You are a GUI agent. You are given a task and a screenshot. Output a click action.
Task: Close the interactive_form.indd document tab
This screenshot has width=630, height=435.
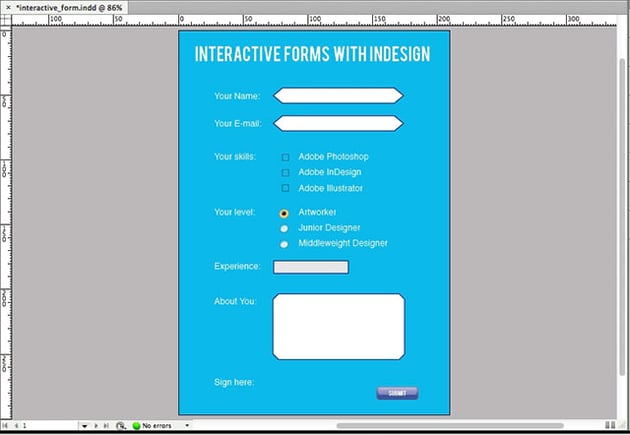(x=7, y=6)
